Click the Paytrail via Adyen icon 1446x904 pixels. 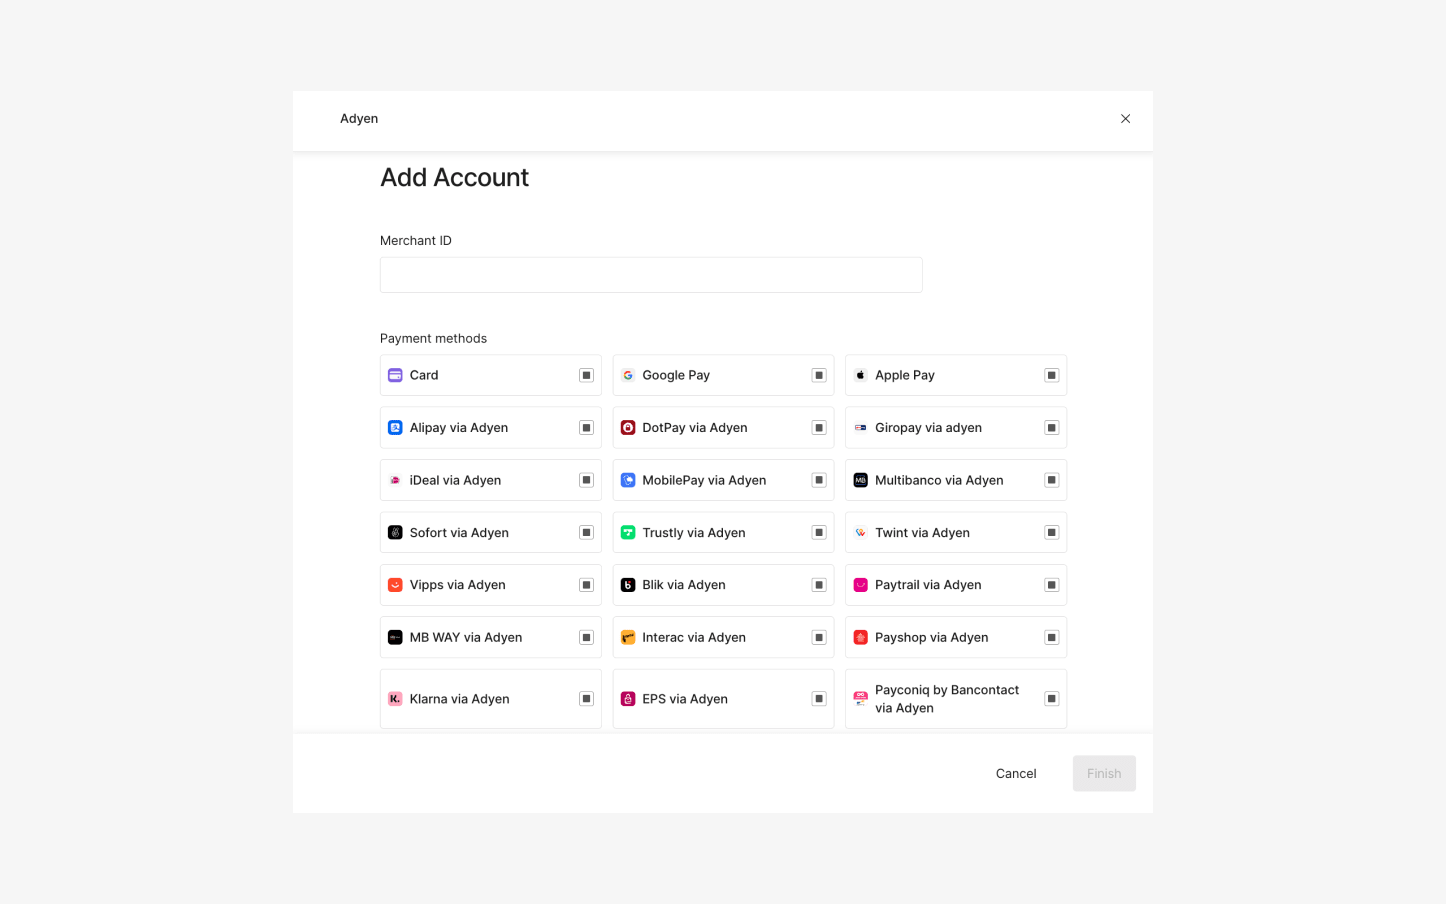coord(860,585)
